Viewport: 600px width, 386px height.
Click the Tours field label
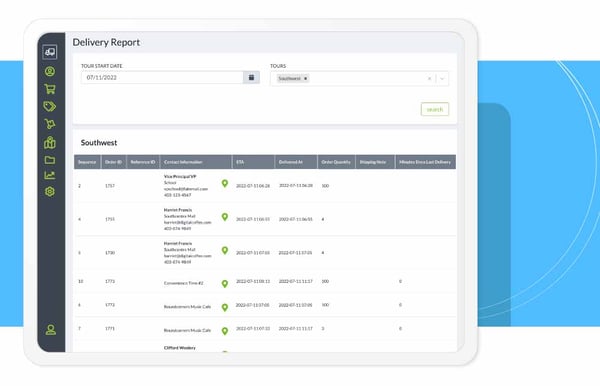[278, 66]
